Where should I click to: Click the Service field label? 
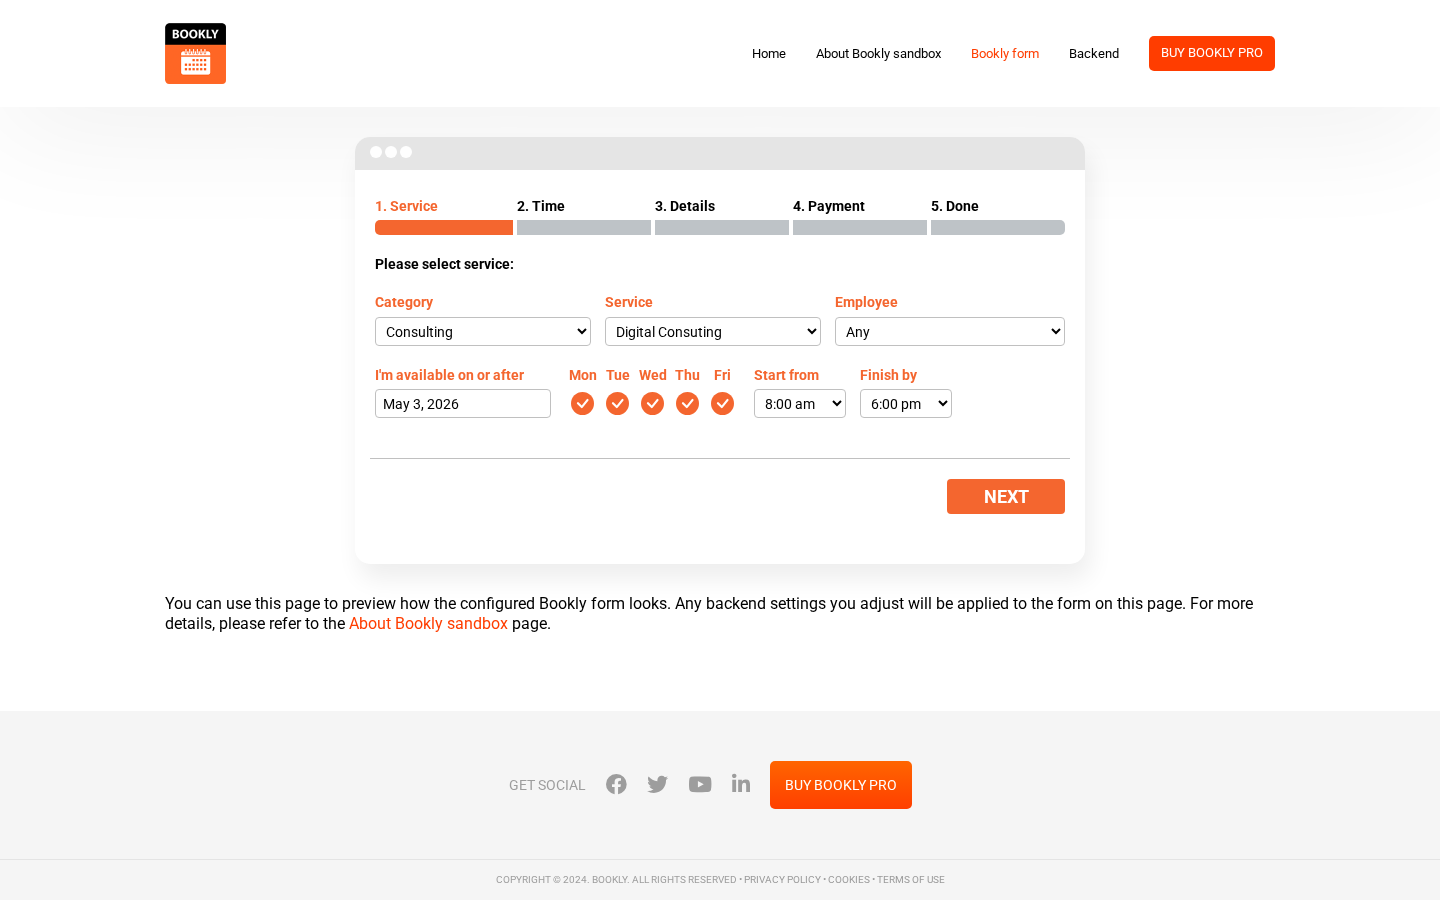coord(629,302)
